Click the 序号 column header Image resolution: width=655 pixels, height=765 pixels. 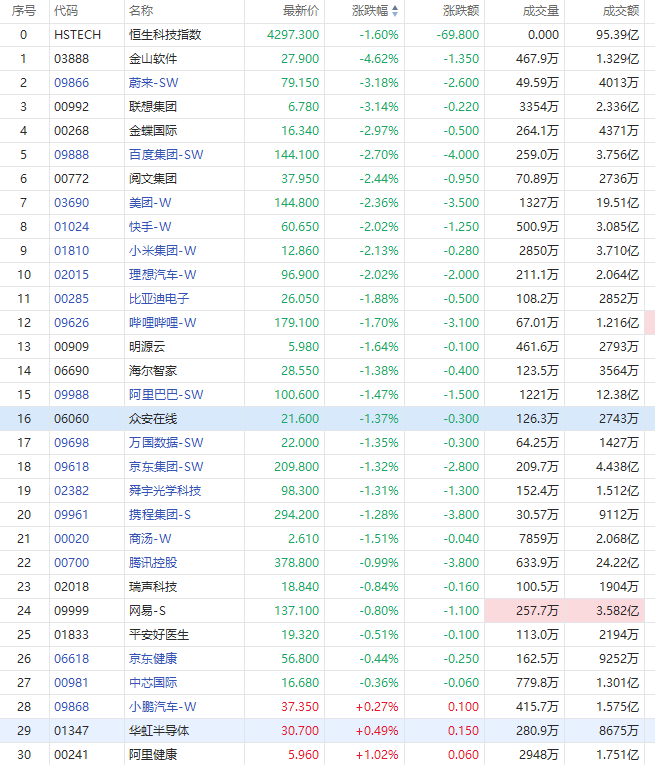[x=24, y=11]
